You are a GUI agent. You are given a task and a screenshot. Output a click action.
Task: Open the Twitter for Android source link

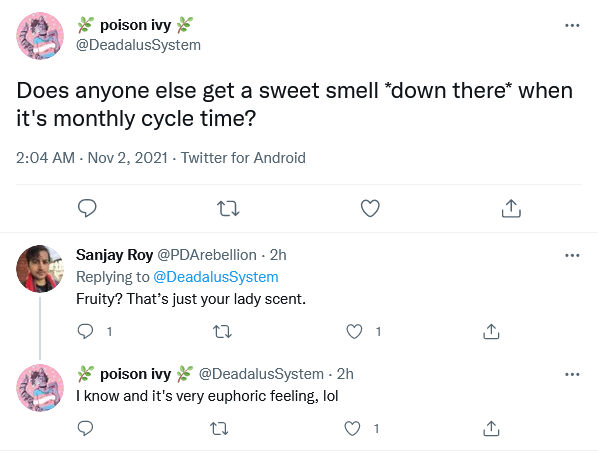(243, 158)
